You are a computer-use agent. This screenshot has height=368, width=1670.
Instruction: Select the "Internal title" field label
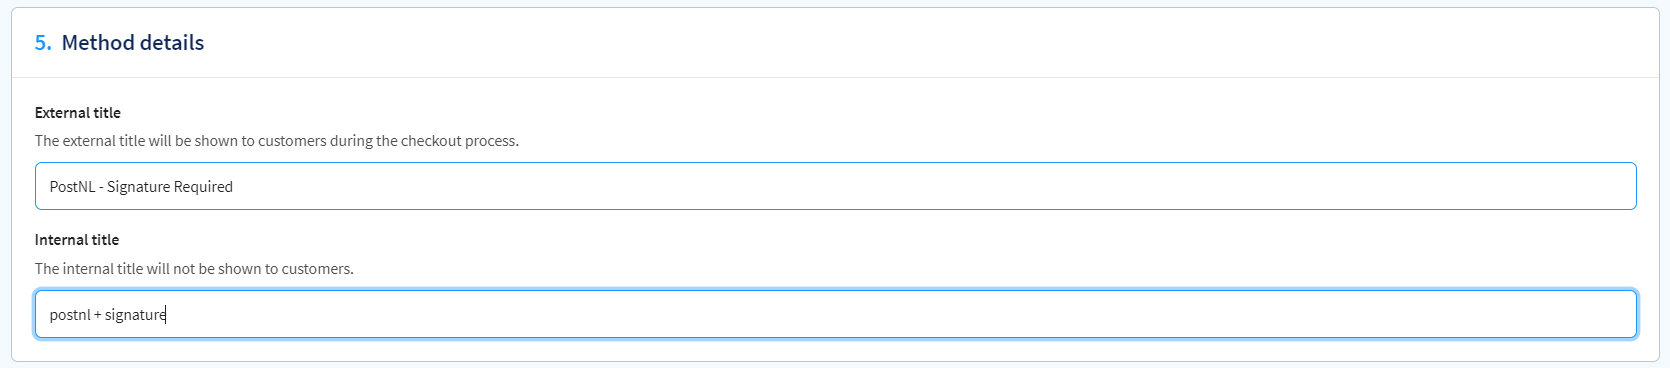point(77,240)
